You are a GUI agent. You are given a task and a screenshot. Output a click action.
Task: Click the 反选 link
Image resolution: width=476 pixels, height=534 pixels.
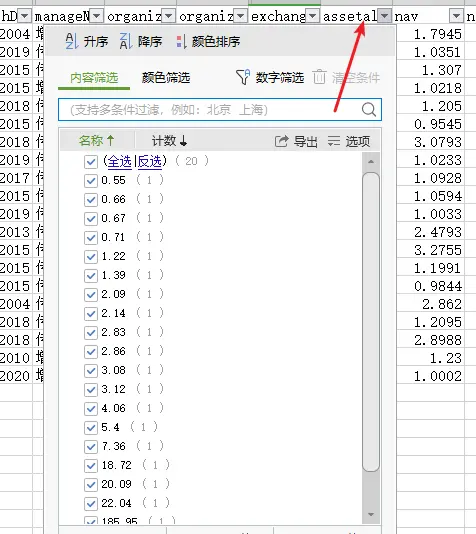[149, 161]
